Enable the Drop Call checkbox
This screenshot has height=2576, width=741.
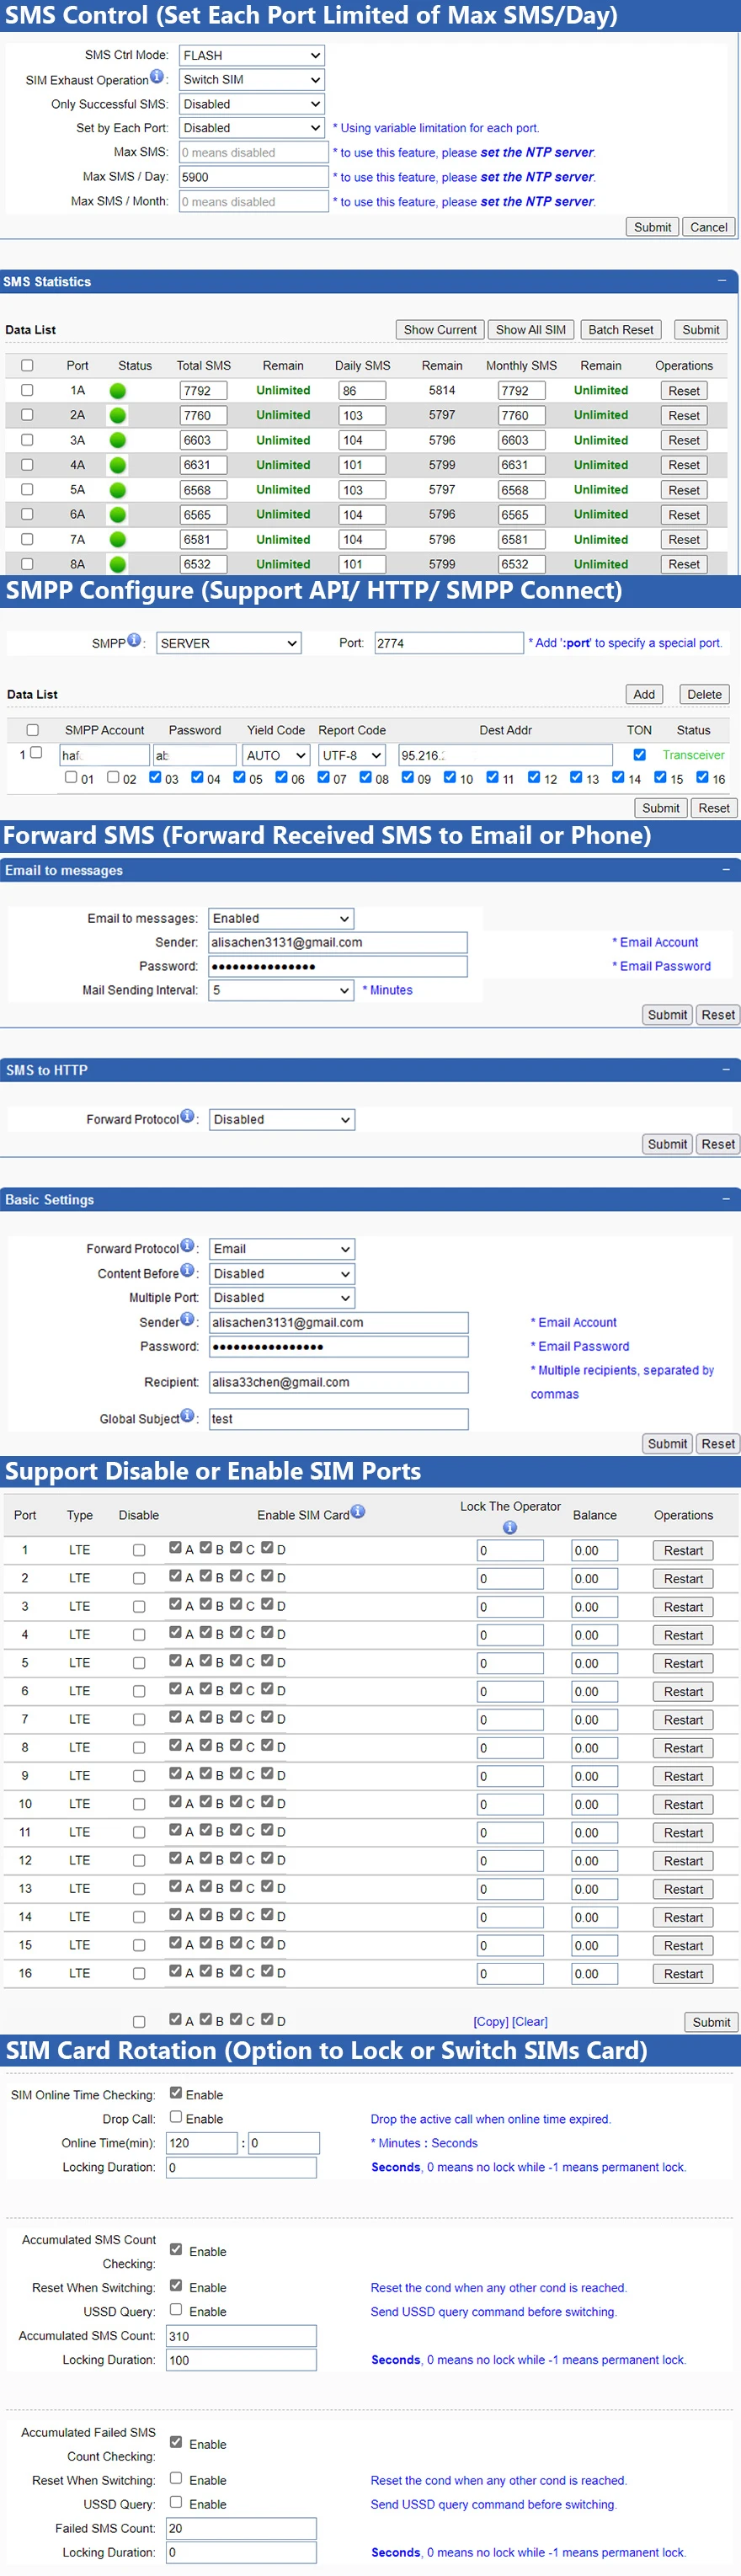(x=176, y=2117)
